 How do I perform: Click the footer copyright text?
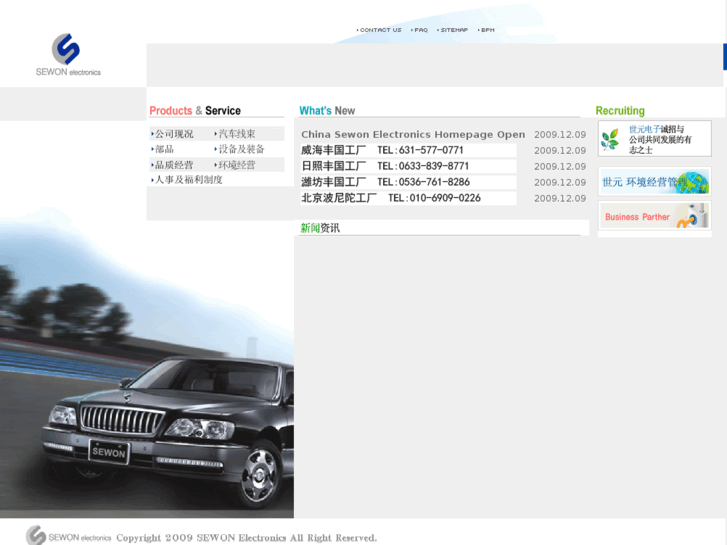coord(247,538)
